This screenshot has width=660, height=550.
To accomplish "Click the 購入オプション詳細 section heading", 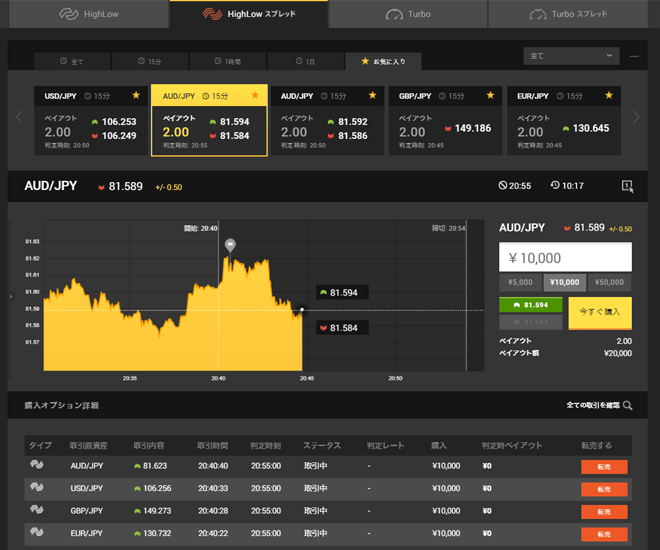I will tap(61, 405).
